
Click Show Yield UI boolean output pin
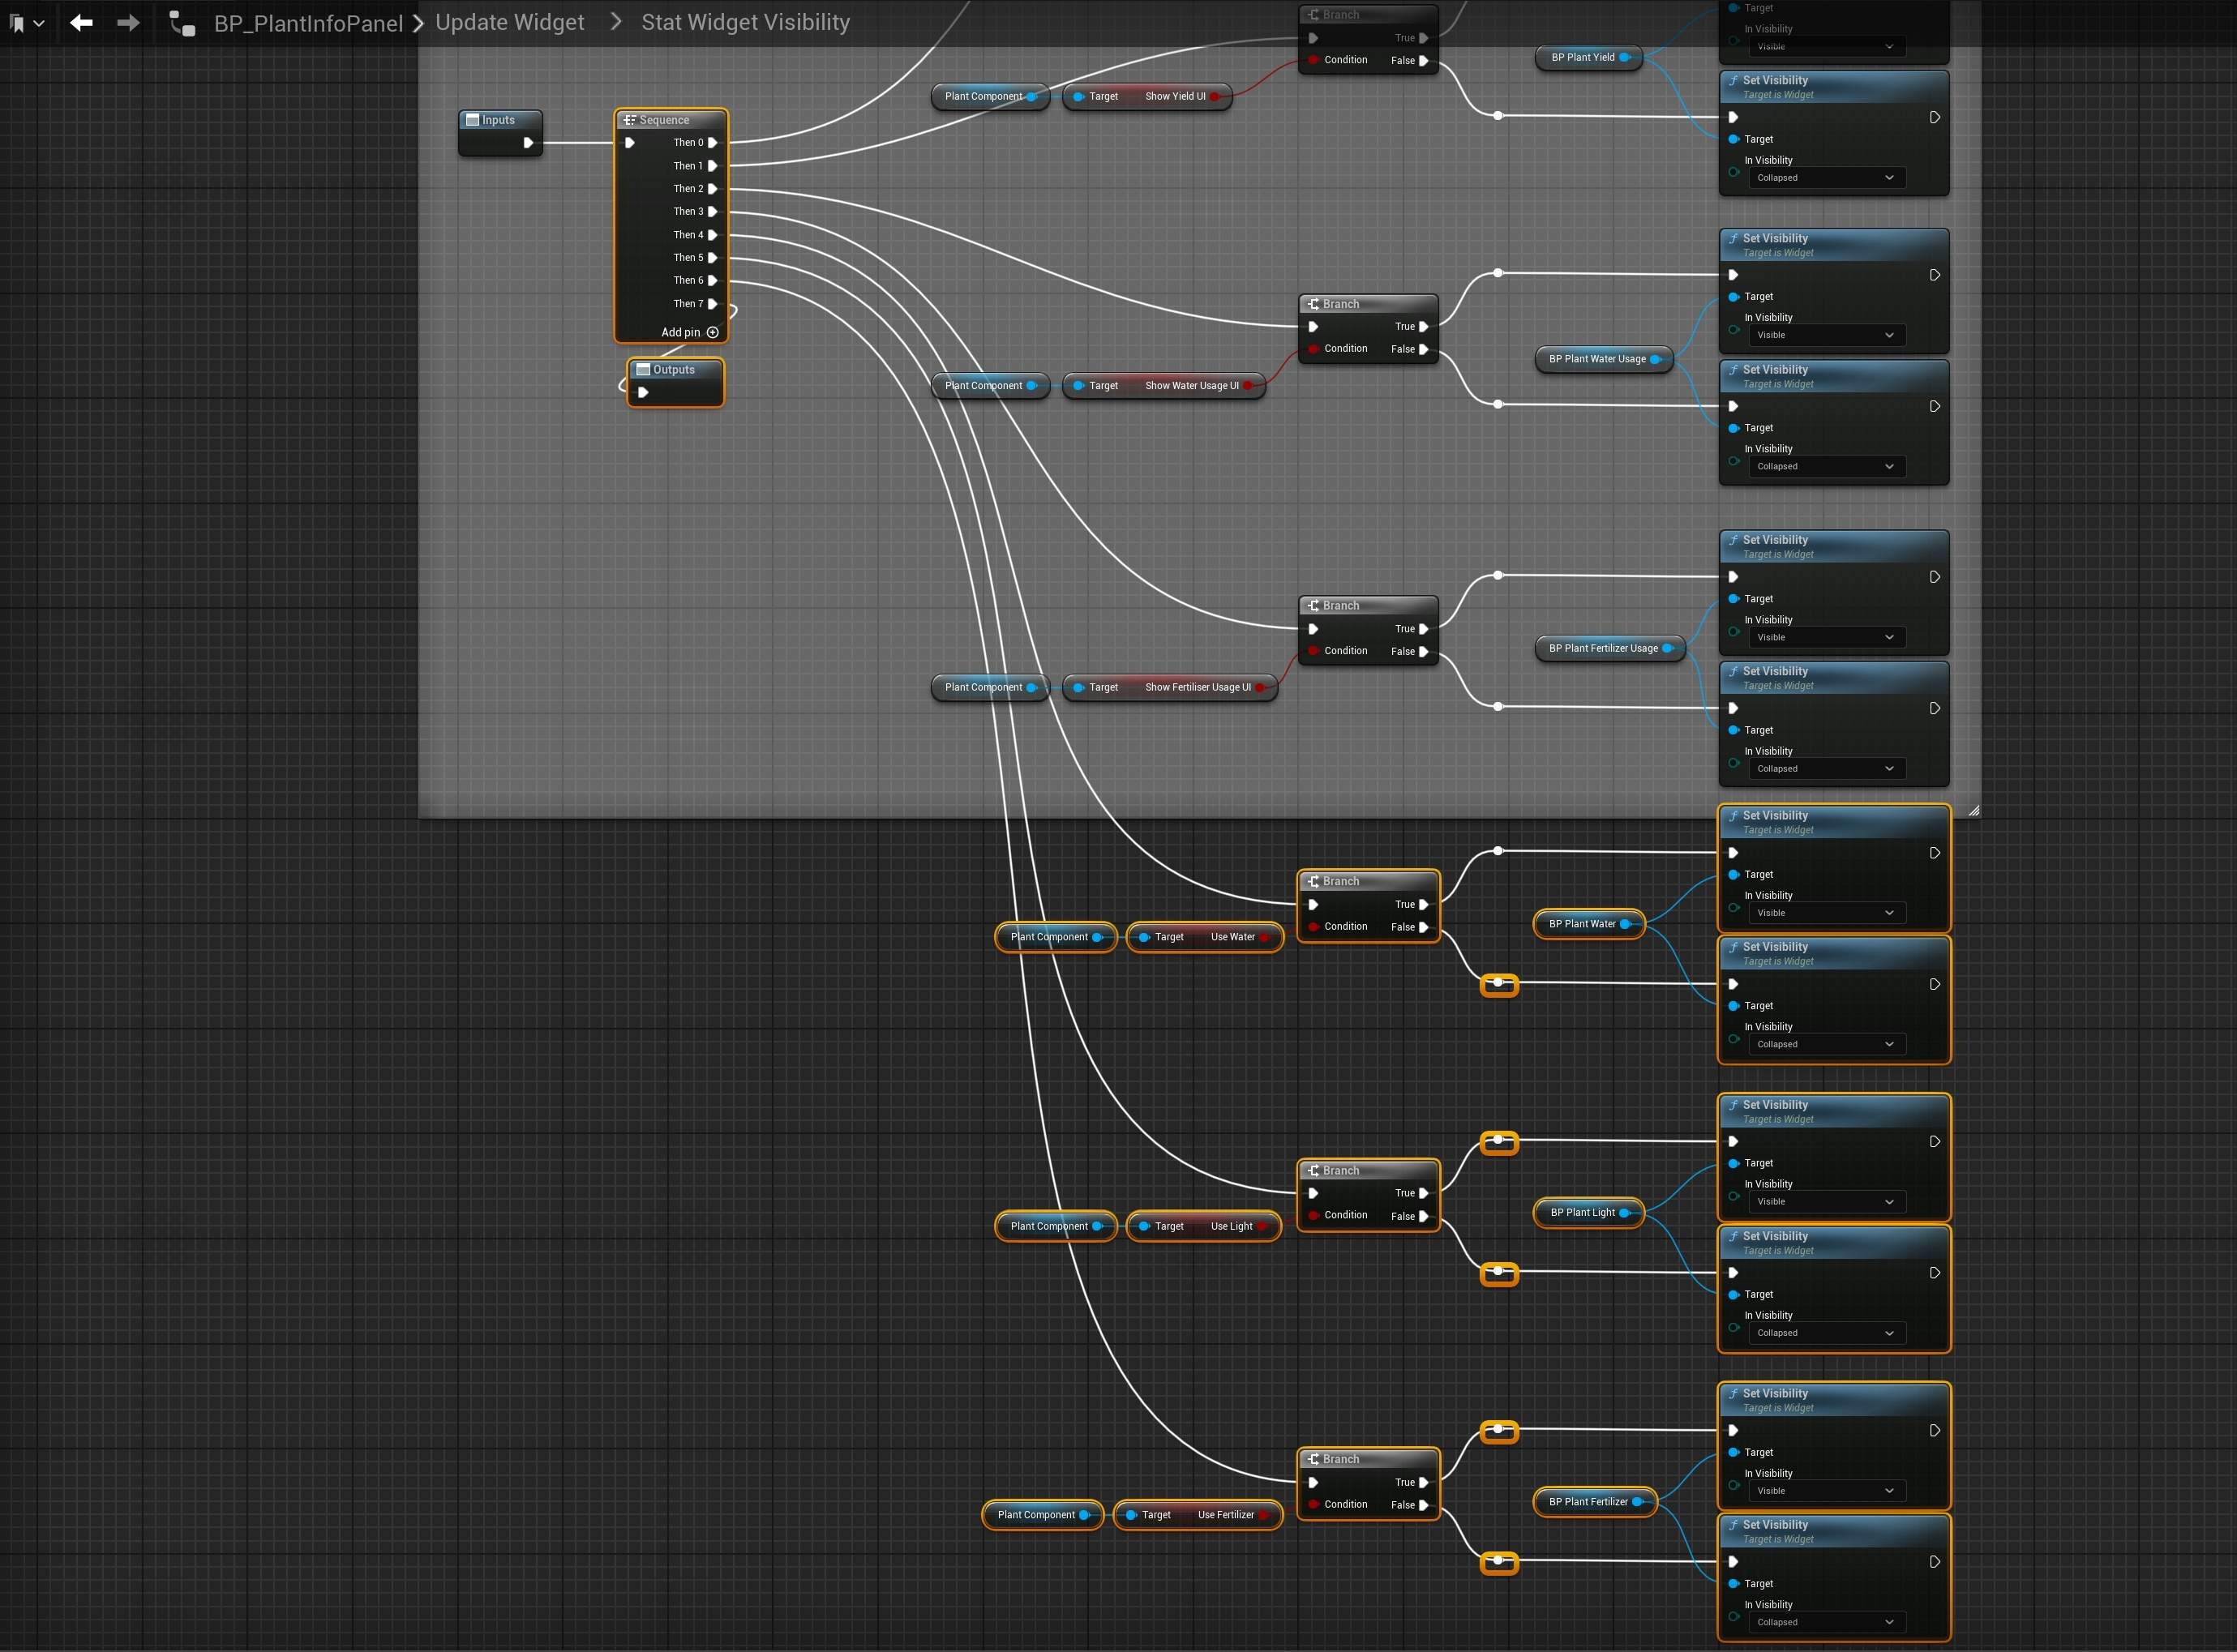point(1215,96)
